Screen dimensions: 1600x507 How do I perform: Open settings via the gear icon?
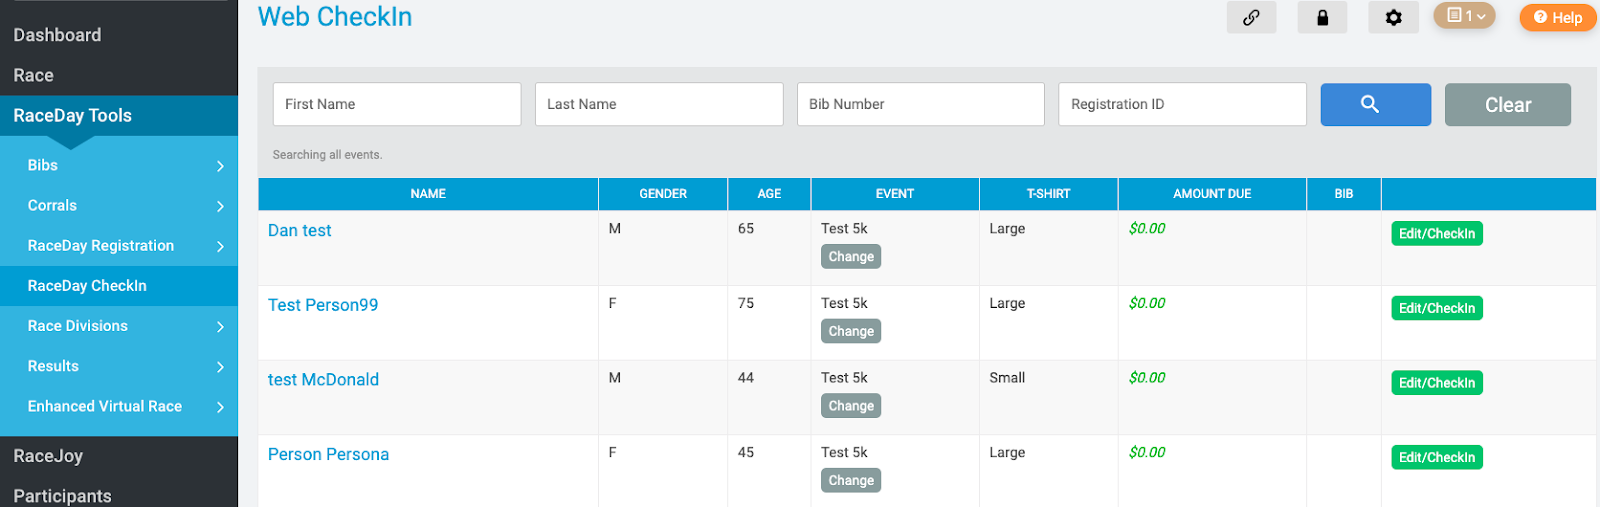(1393, 17)
